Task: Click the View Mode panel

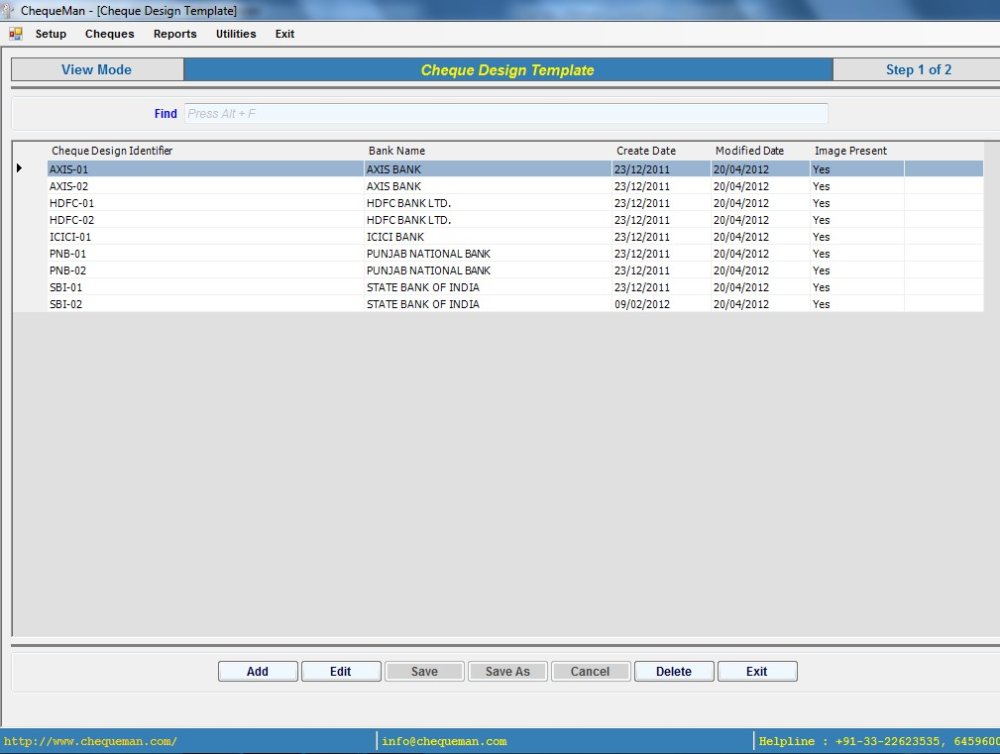Action: pos(97,70)
